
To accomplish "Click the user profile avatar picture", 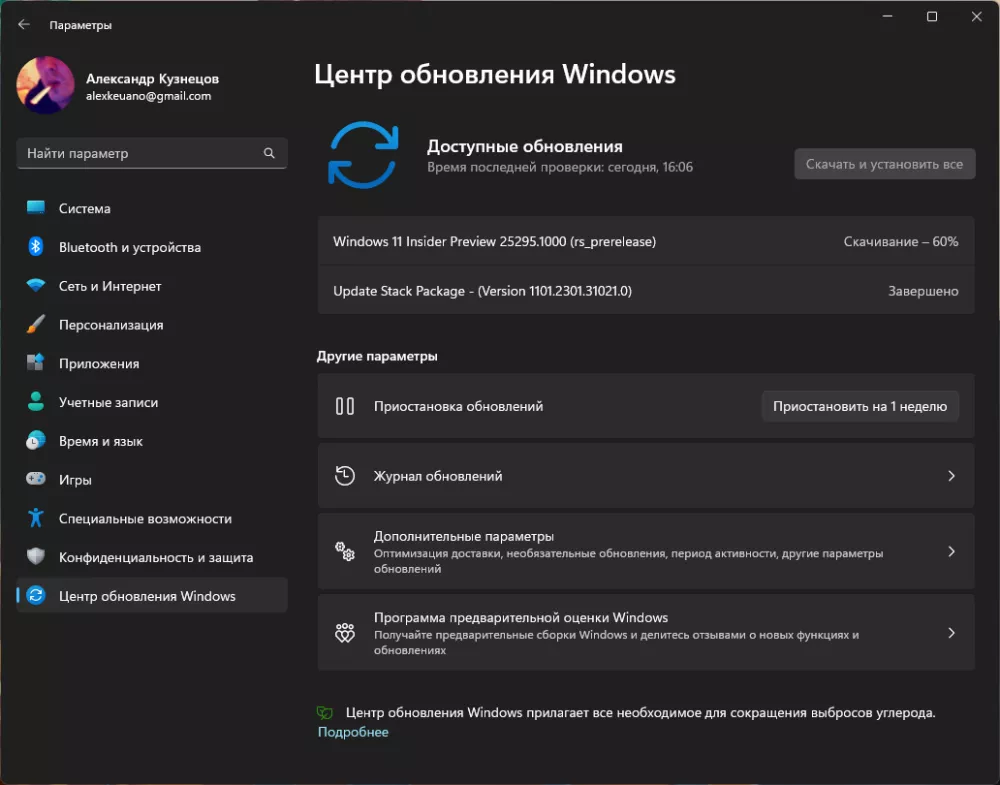I will point(45,86).
